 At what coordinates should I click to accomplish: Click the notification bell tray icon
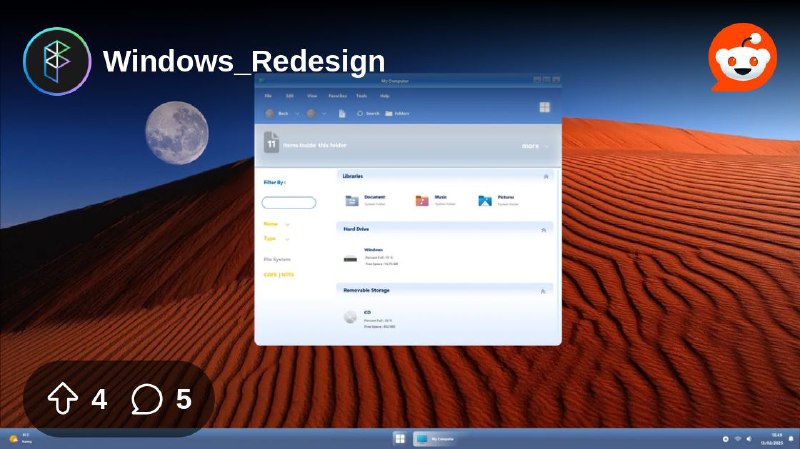point(791,439)
